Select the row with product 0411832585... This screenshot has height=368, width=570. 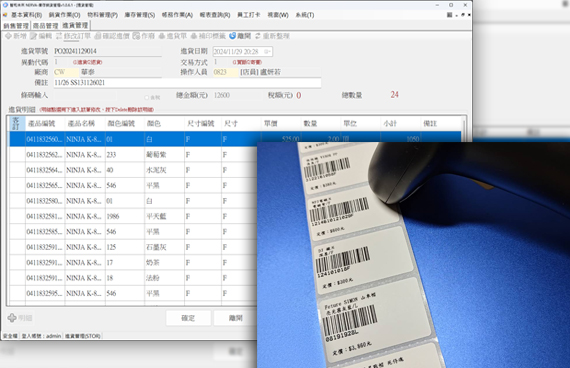pos(133,232)
